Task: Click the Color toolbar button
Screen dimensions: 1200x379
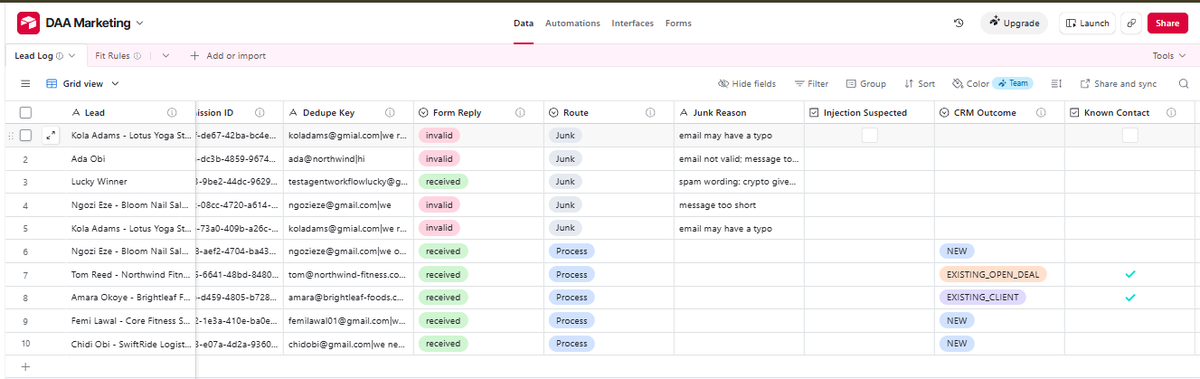Action: tap(971, 84)
